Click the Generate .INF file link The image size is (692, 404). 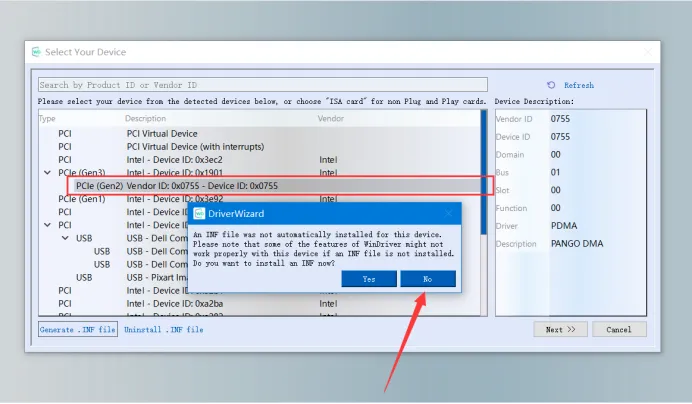click(77, 329)
